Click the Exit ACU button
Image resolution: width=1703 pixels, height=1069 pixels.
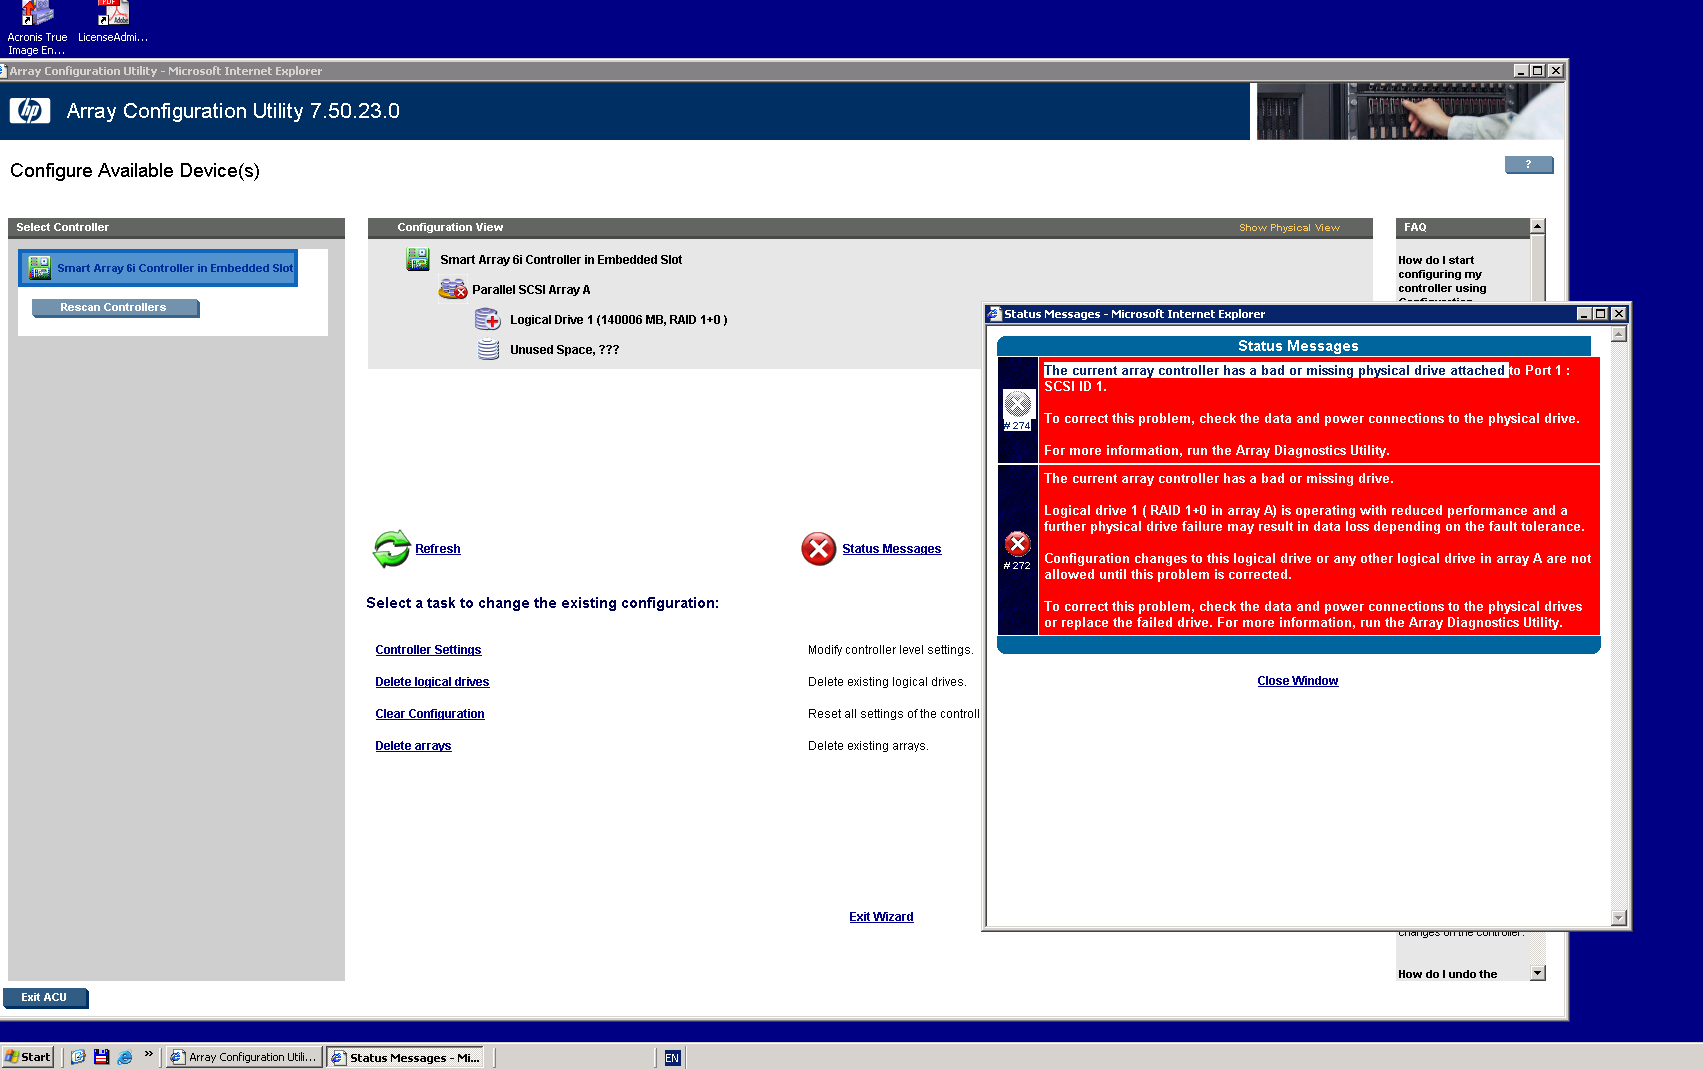click(45, 997)
